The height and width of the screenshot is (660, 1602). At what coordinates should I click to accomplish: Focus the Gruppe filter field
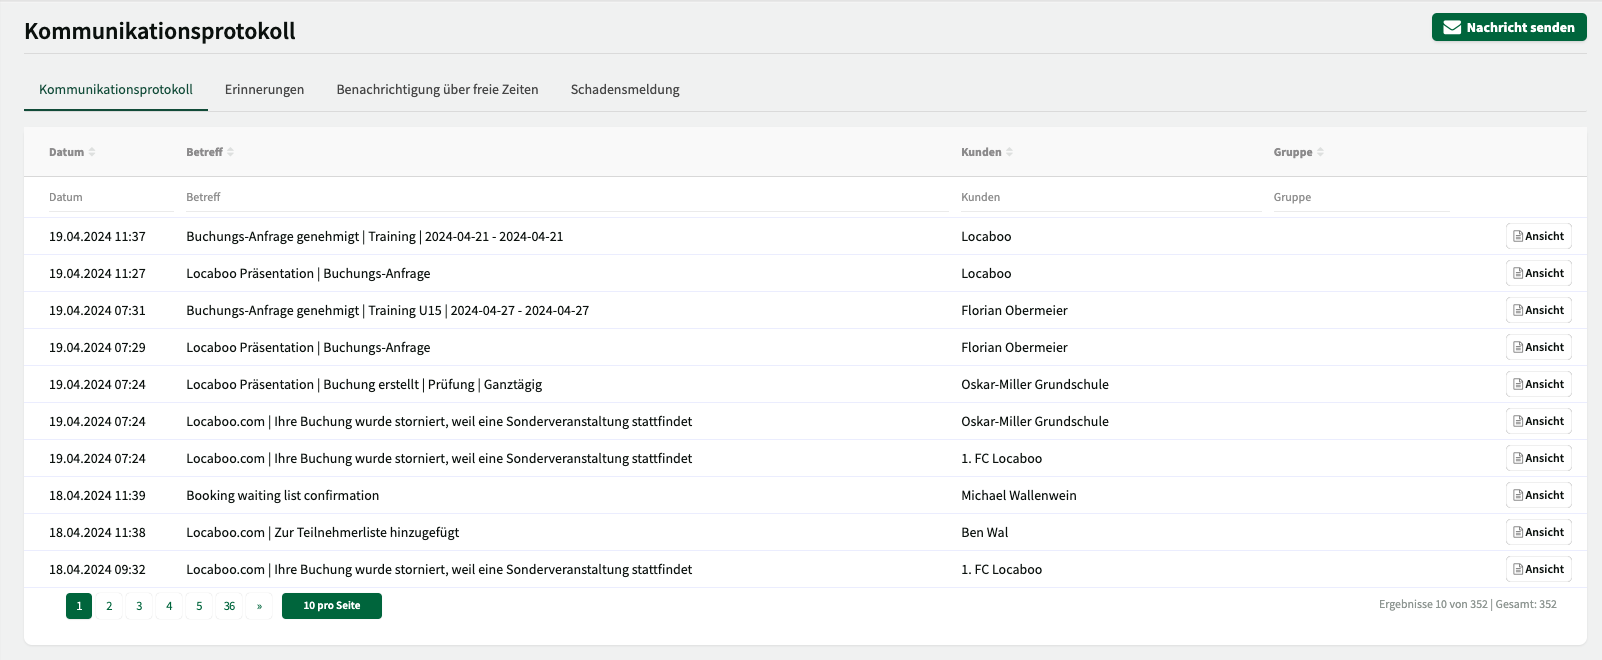(1361, 197)
